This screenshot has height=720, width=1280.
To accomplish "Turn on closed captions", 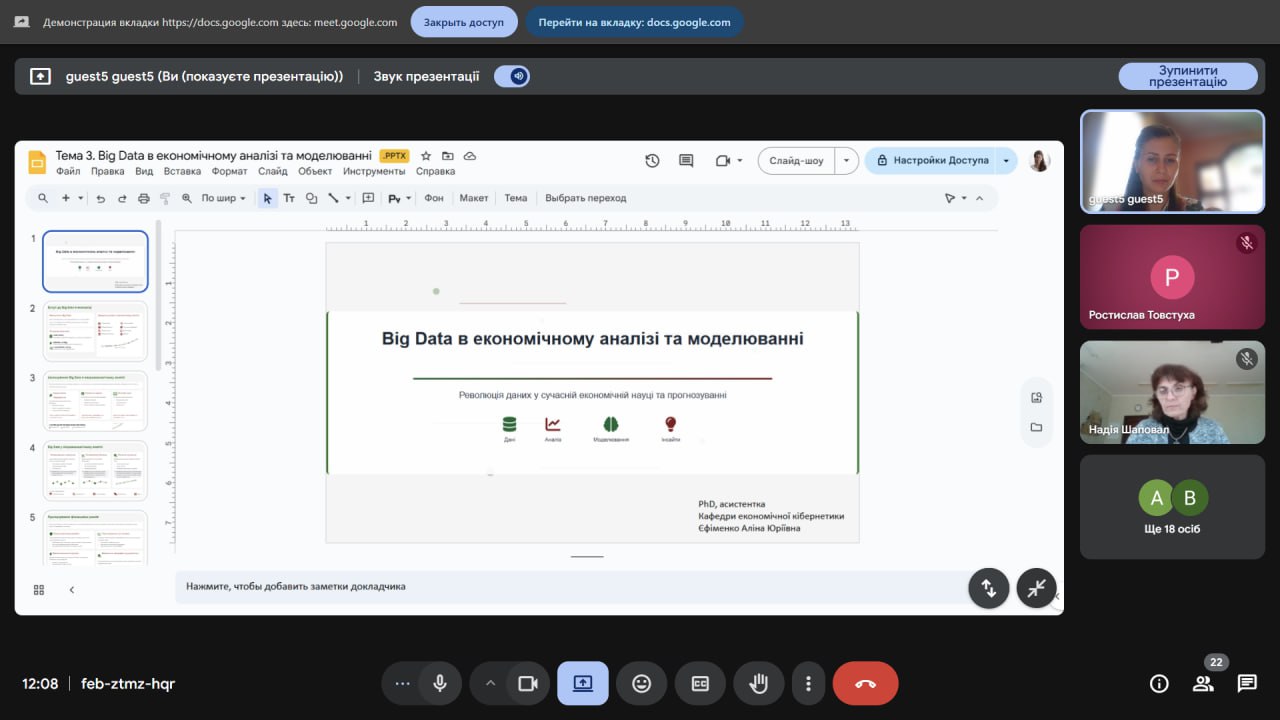I will [700, 684].
